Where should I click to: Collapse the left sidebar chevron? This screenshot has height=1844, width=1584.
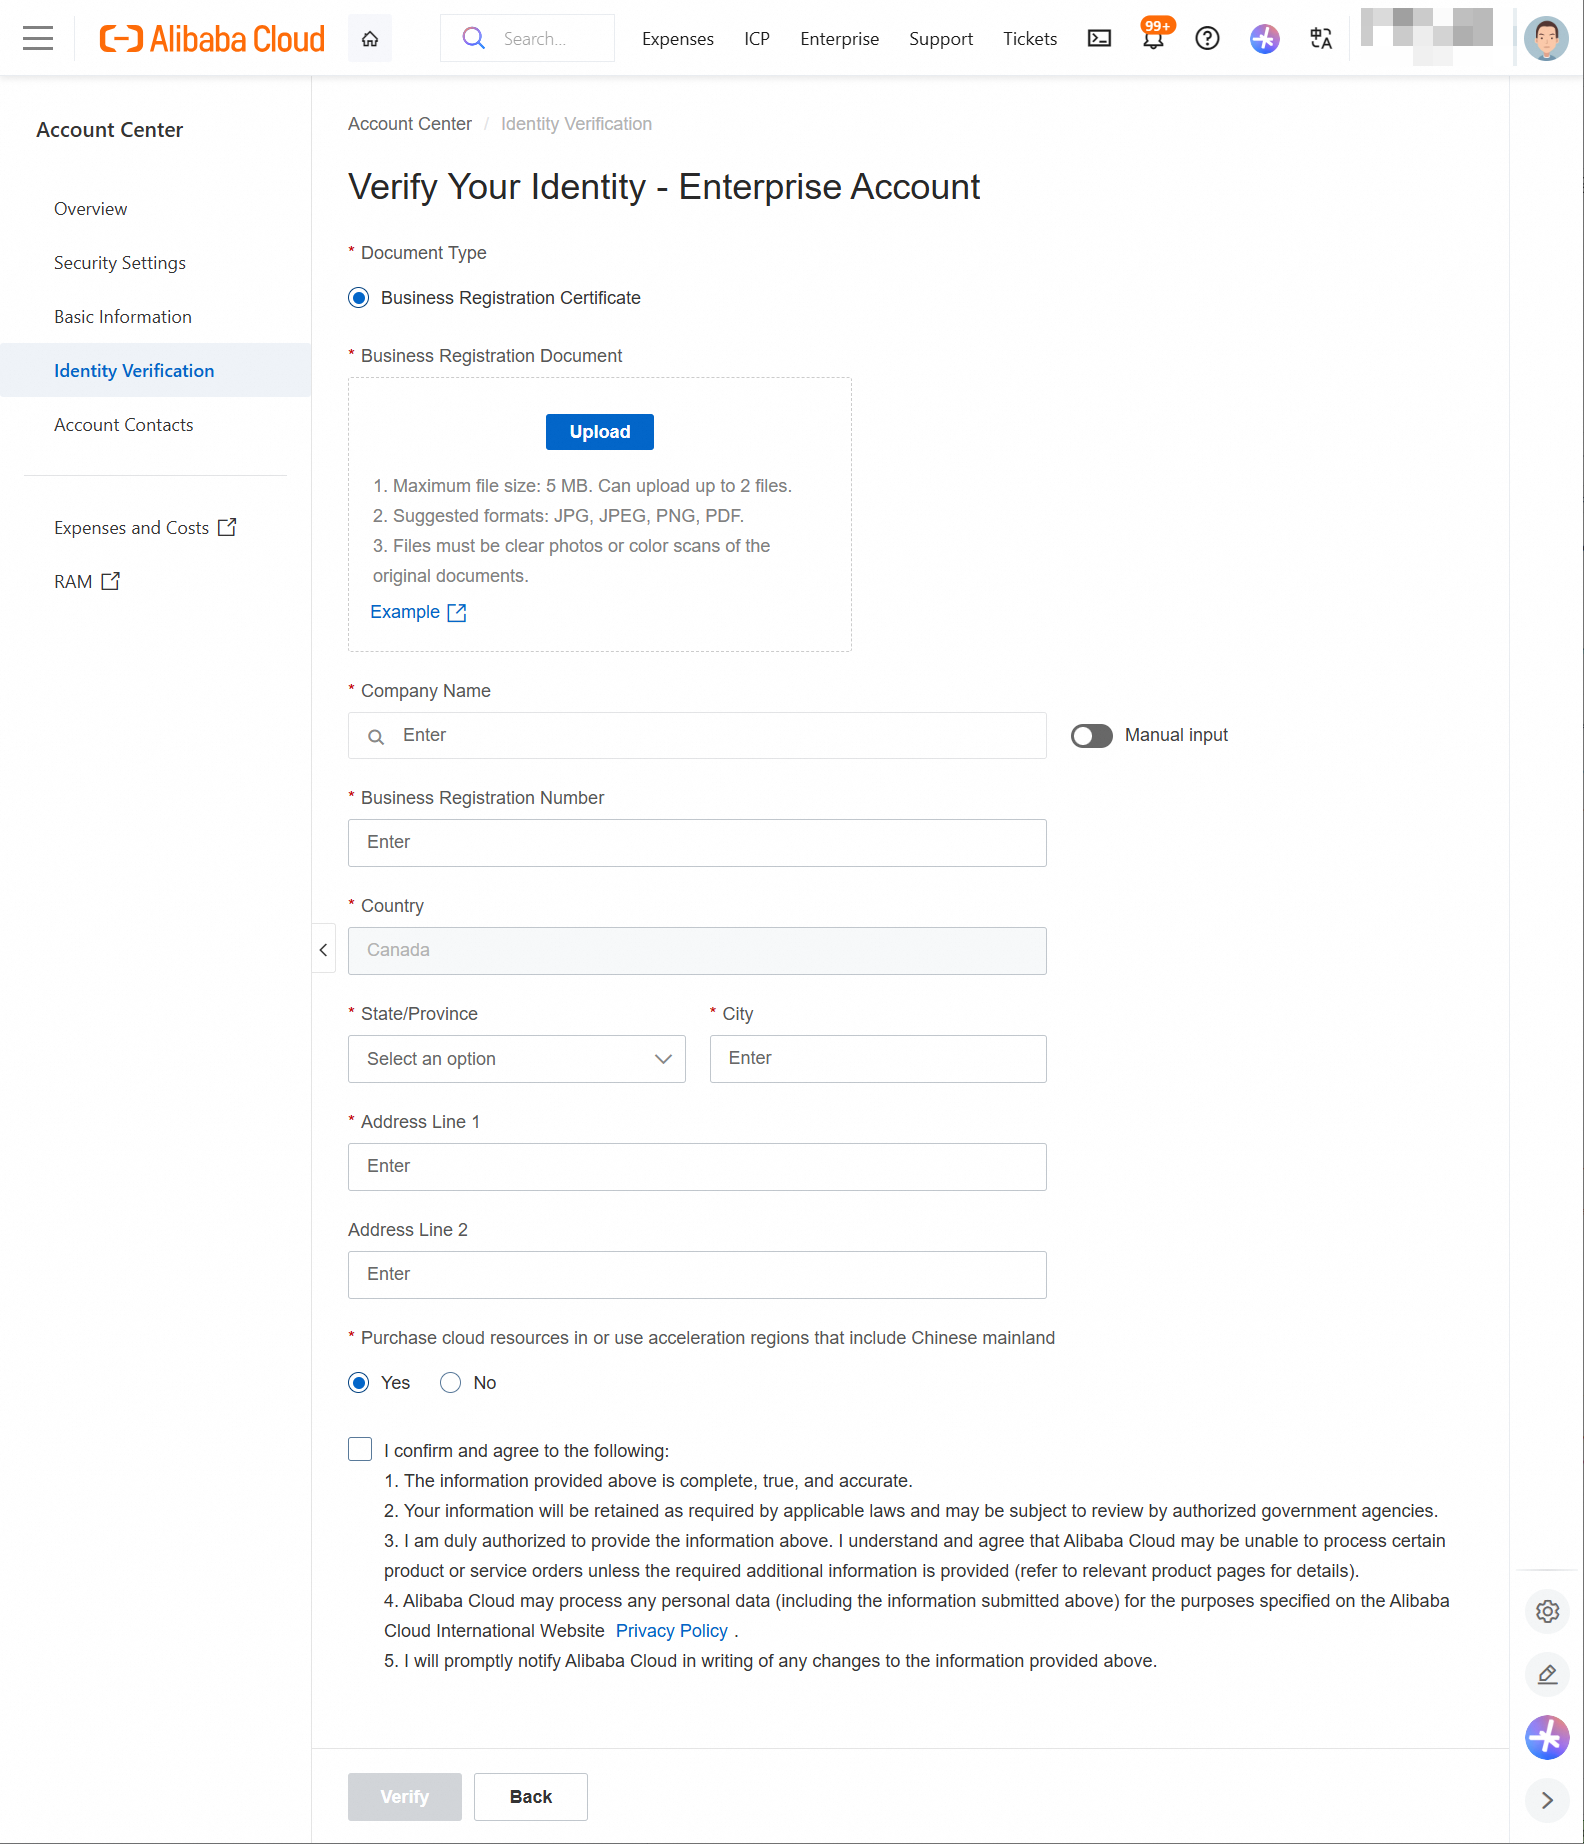pyautogui.click(x=323, y=950)
